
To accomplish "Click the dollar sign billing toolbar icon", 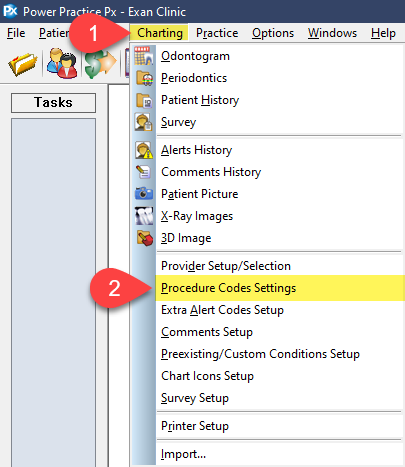I will tap(100, 64).
